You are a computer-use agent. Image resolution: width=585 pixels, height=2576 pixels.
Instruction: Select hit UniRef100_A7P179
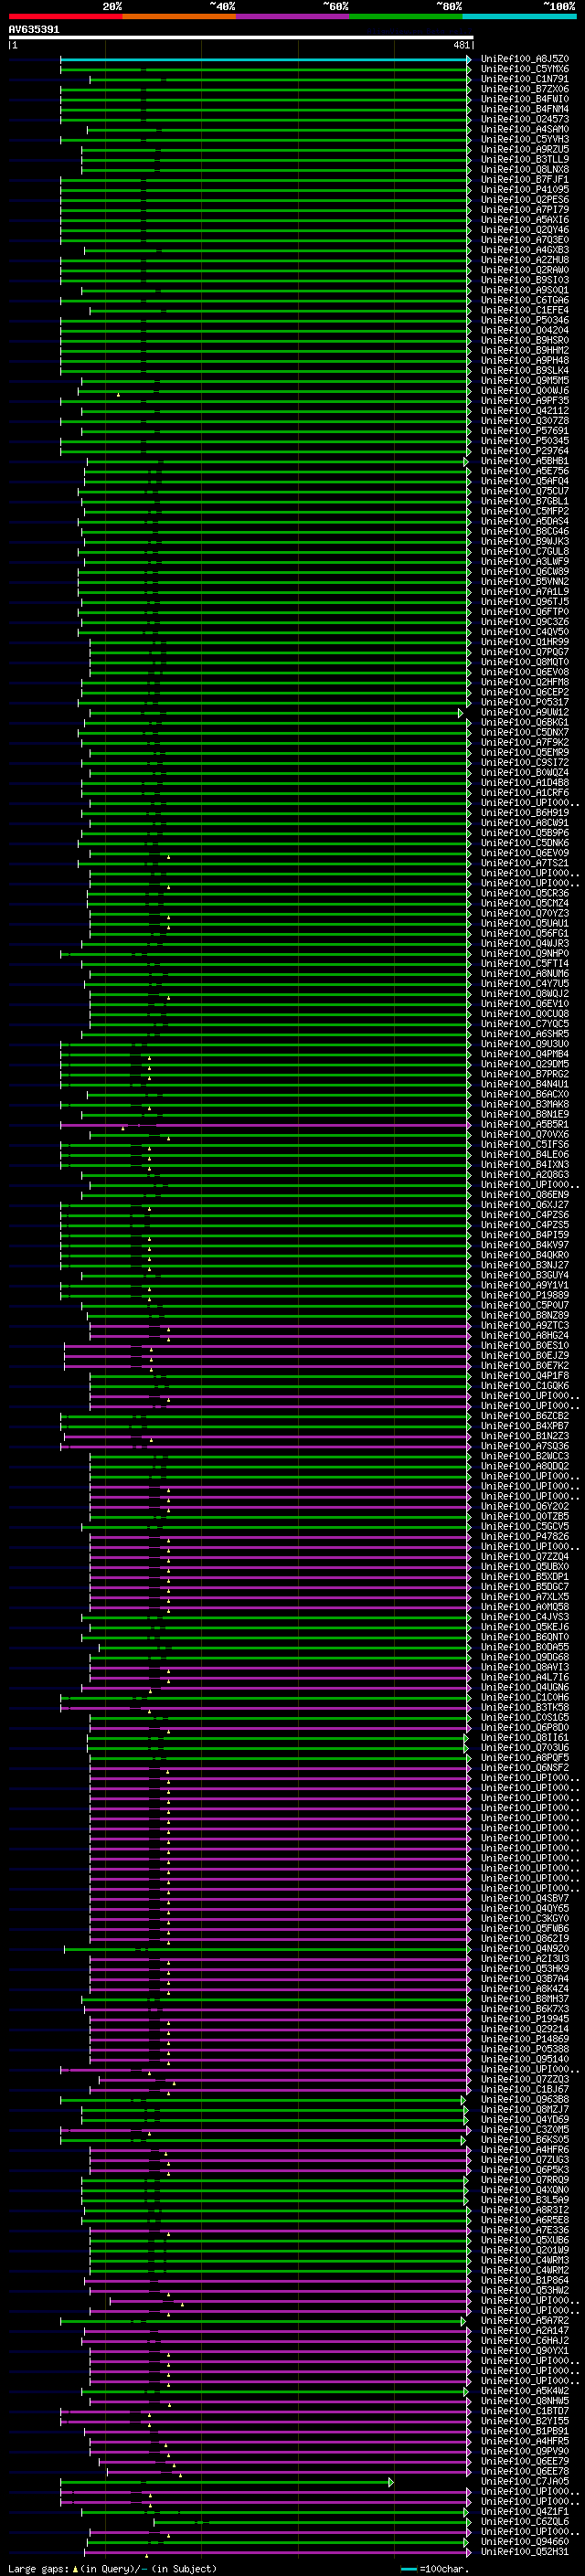point(525,210)
